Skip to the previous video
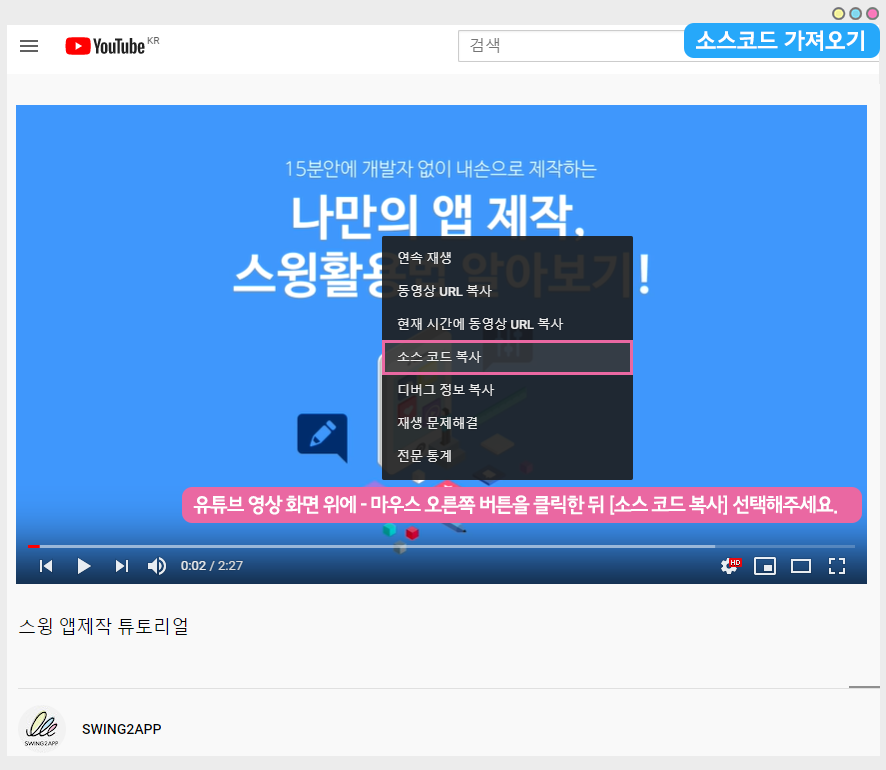The height and width of the screenshot is (770, 886). [x=46, y=566]
